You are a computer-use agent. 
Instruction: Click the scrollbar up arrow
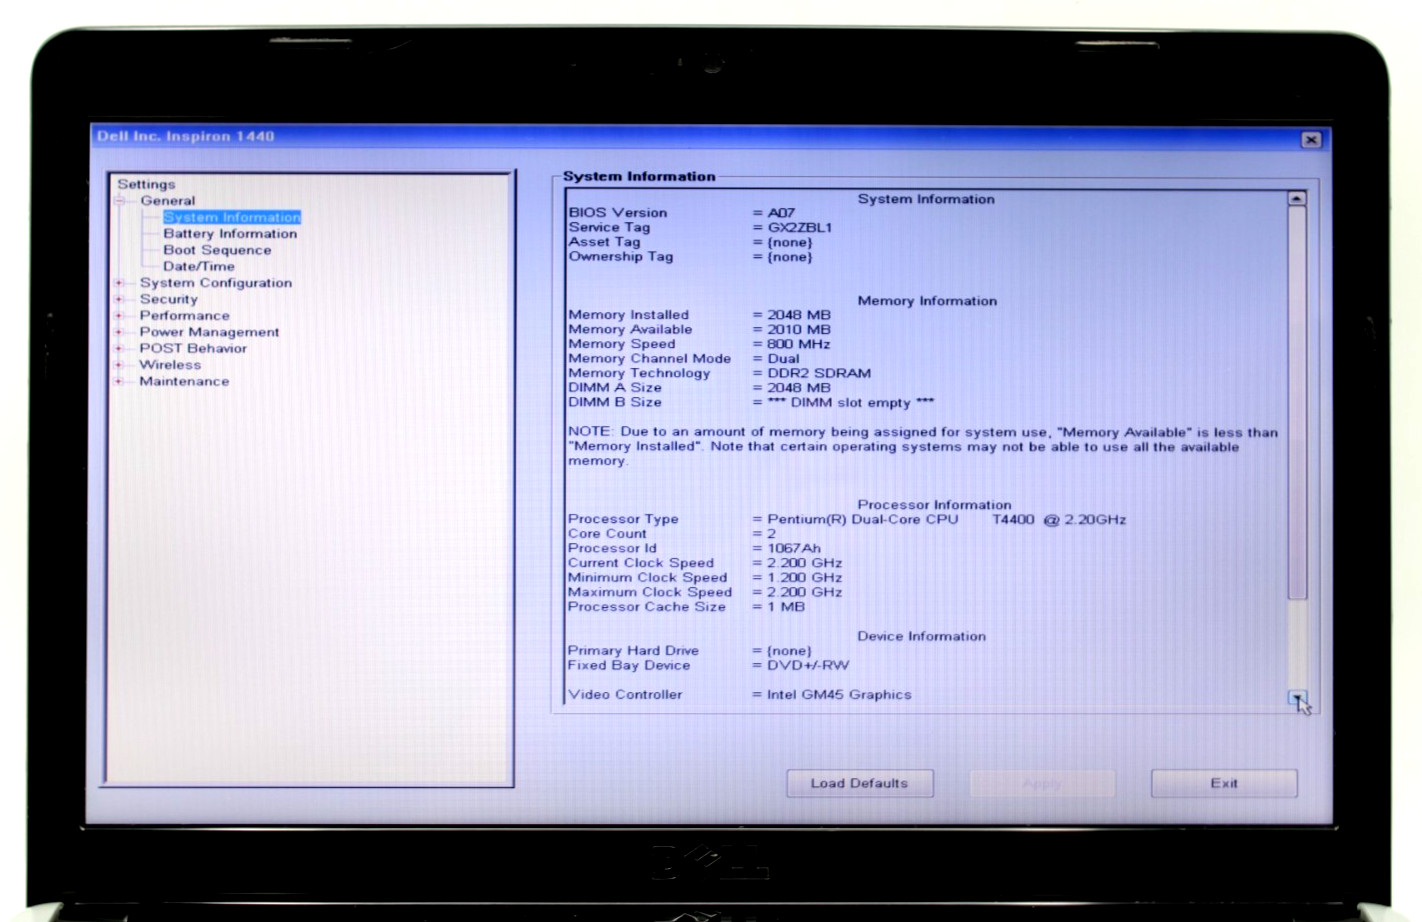pyautogui.click(x=1296, y=198)
